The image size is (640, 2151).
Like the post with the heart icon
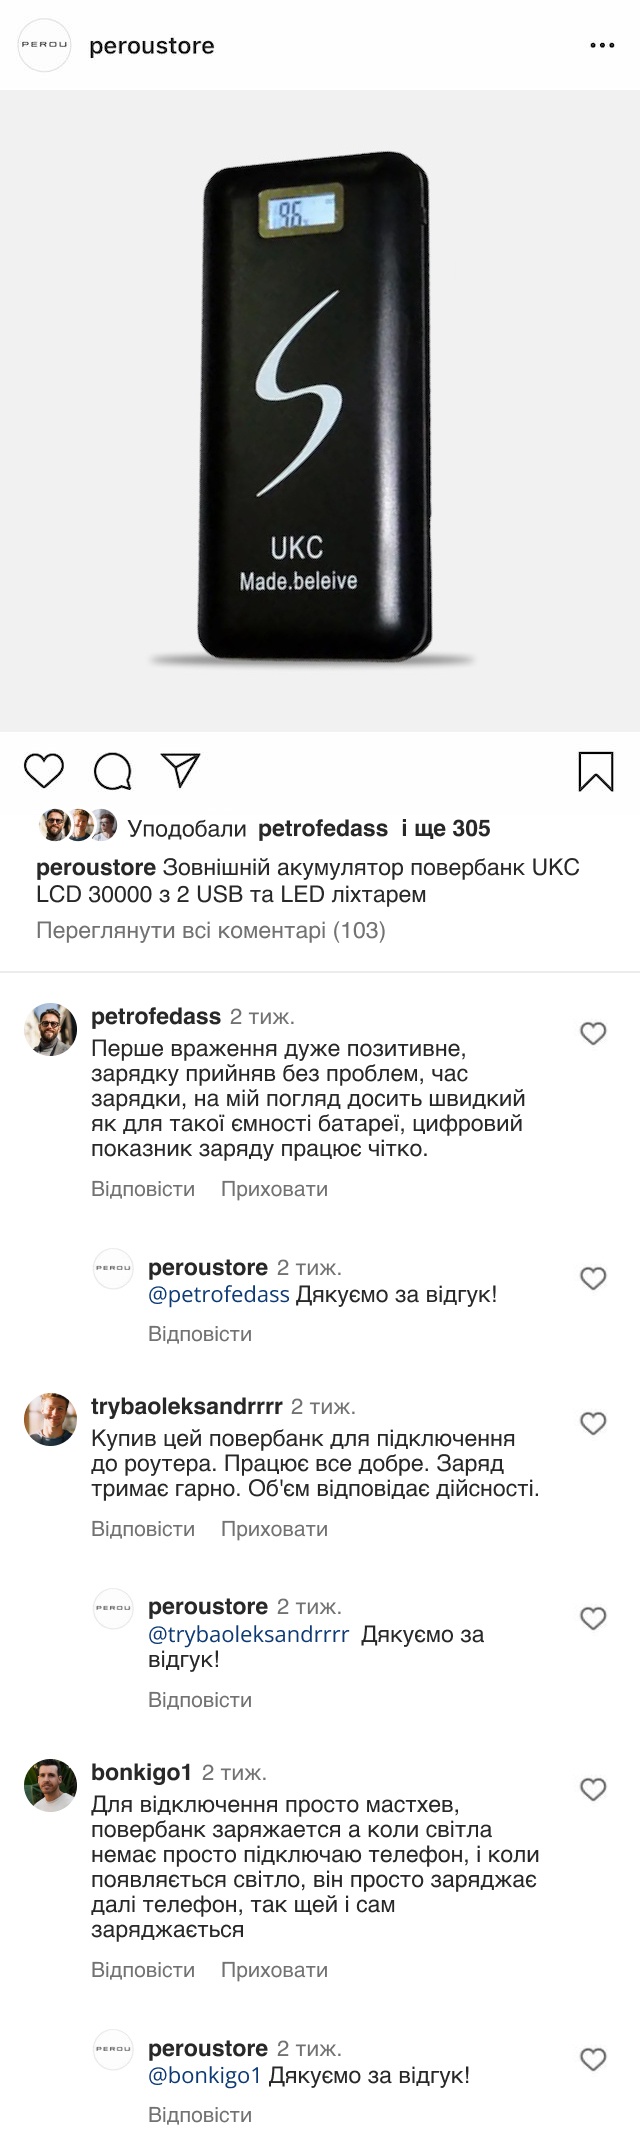pyautogui.click(x=44, y=771)
